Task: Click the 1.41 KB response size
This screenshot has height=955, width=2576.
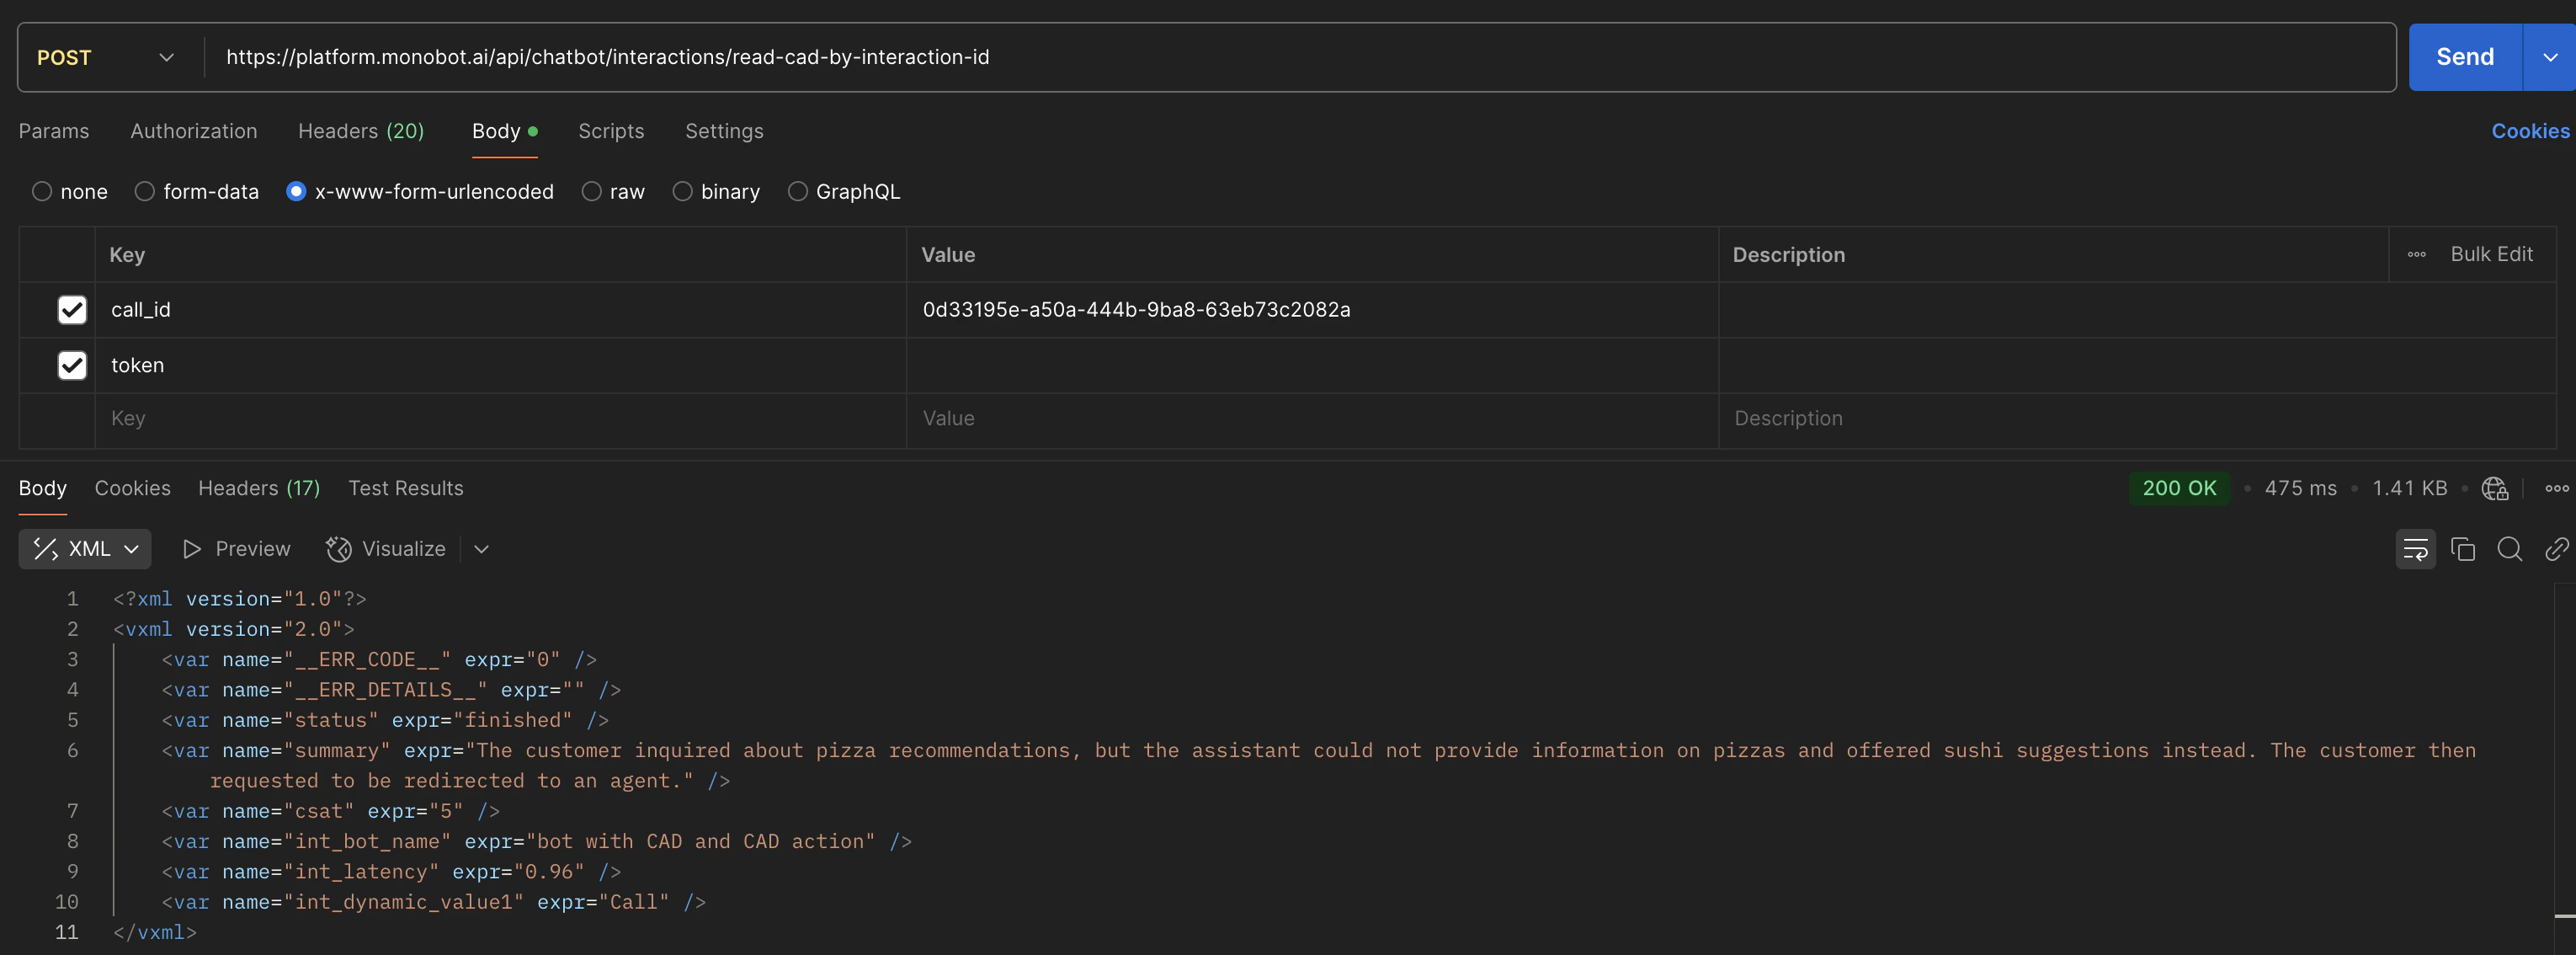Action: tap(2409, 488)
